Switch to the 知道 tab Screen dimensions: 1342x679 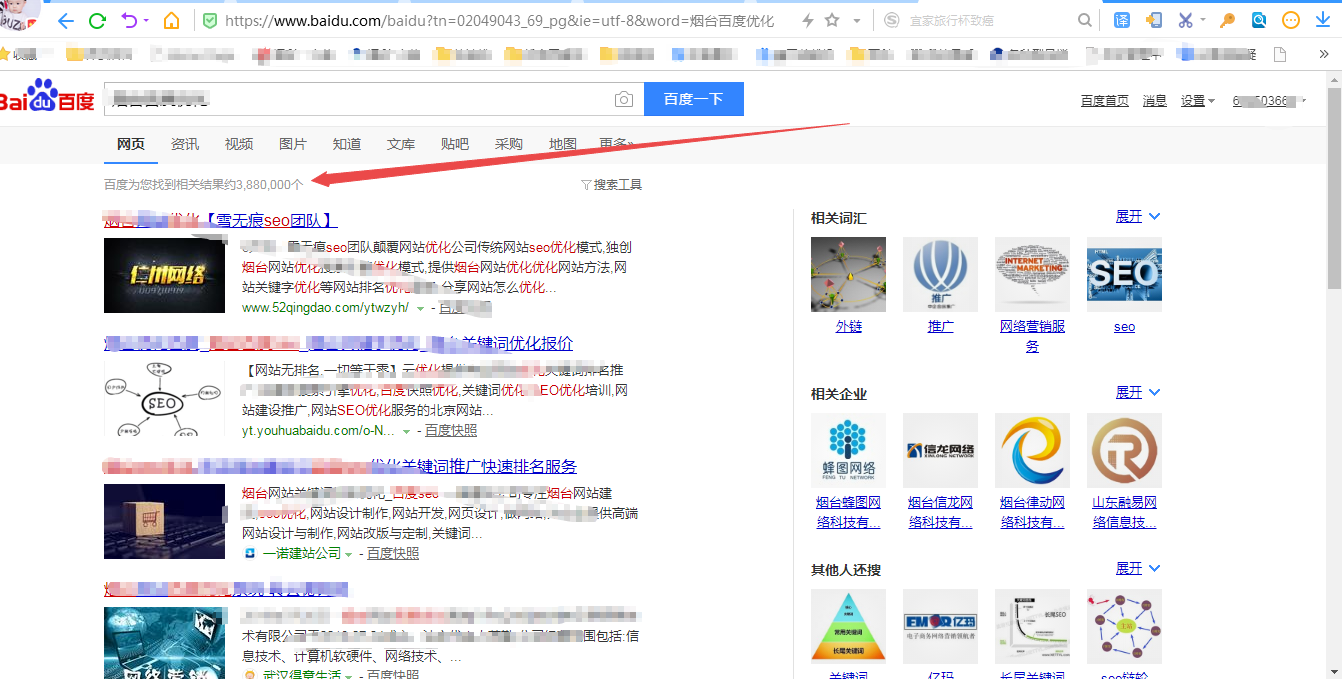pos(347,144)
